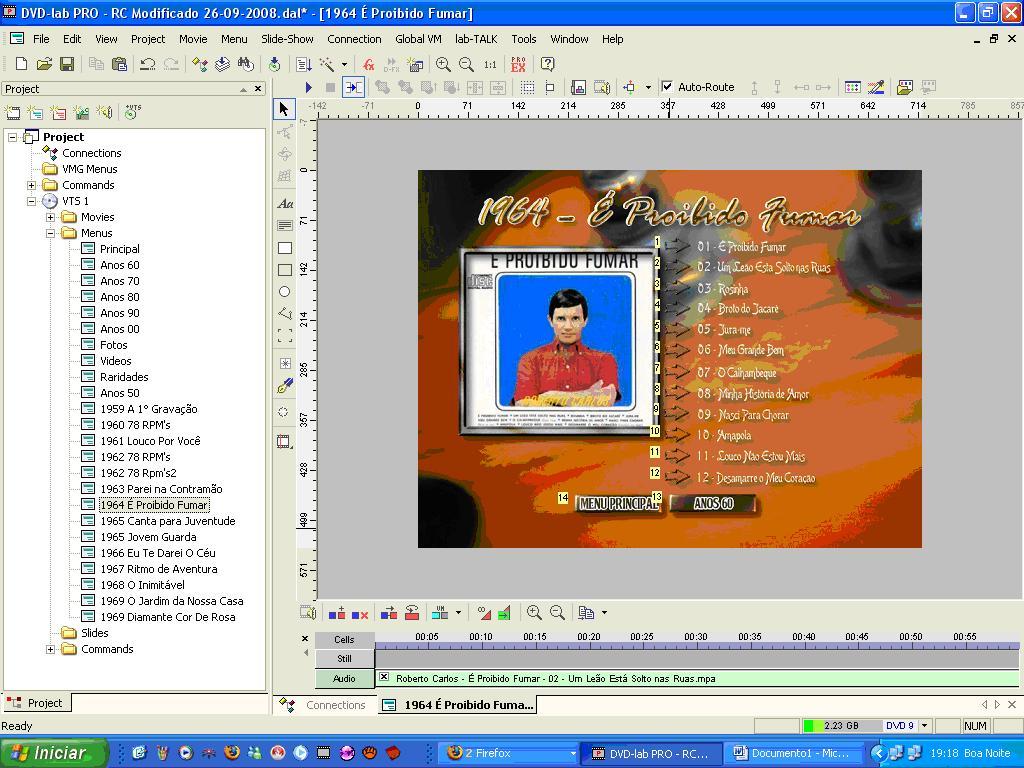Image resolution: width=1024 pixels, height=768 pixels.
Task: Switch to the 2 Firefox taskbar item
Action: pos(508,753)
